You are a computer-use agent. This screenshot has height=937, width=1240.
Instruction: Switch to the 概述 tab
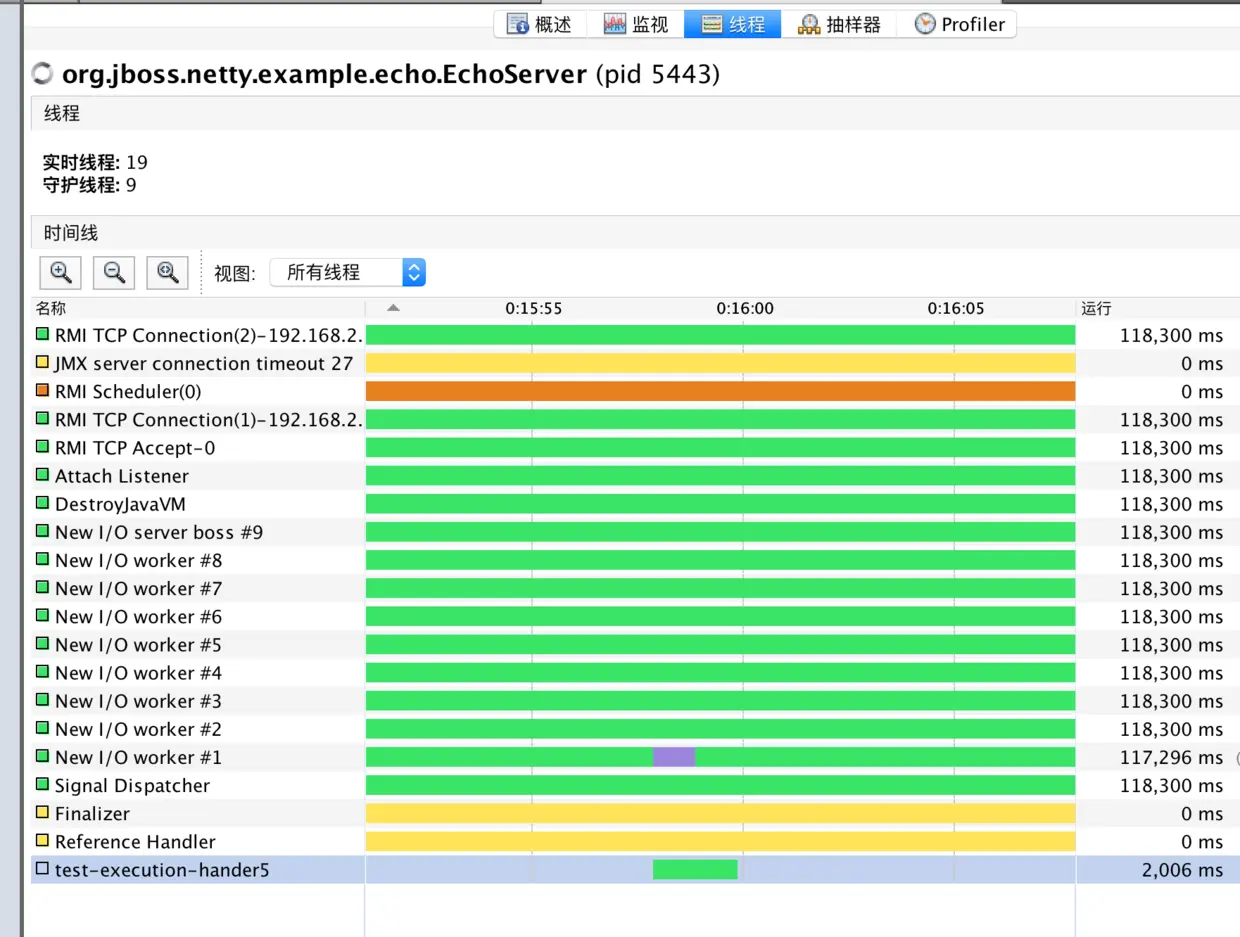540,24
